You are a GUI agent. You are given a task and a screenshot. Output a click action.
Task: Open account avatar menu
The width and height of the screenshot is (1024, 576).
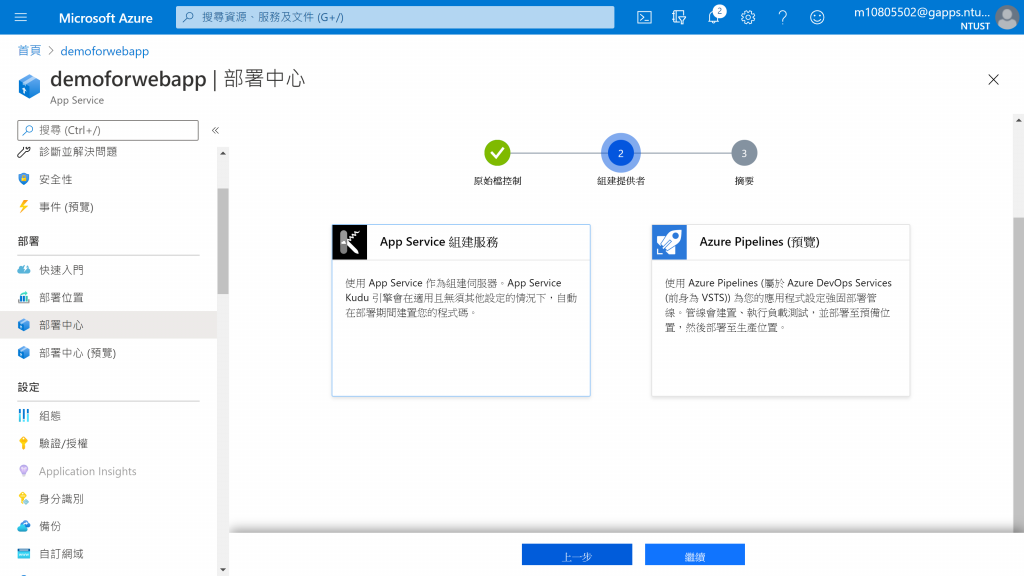tap(1006, 18)
